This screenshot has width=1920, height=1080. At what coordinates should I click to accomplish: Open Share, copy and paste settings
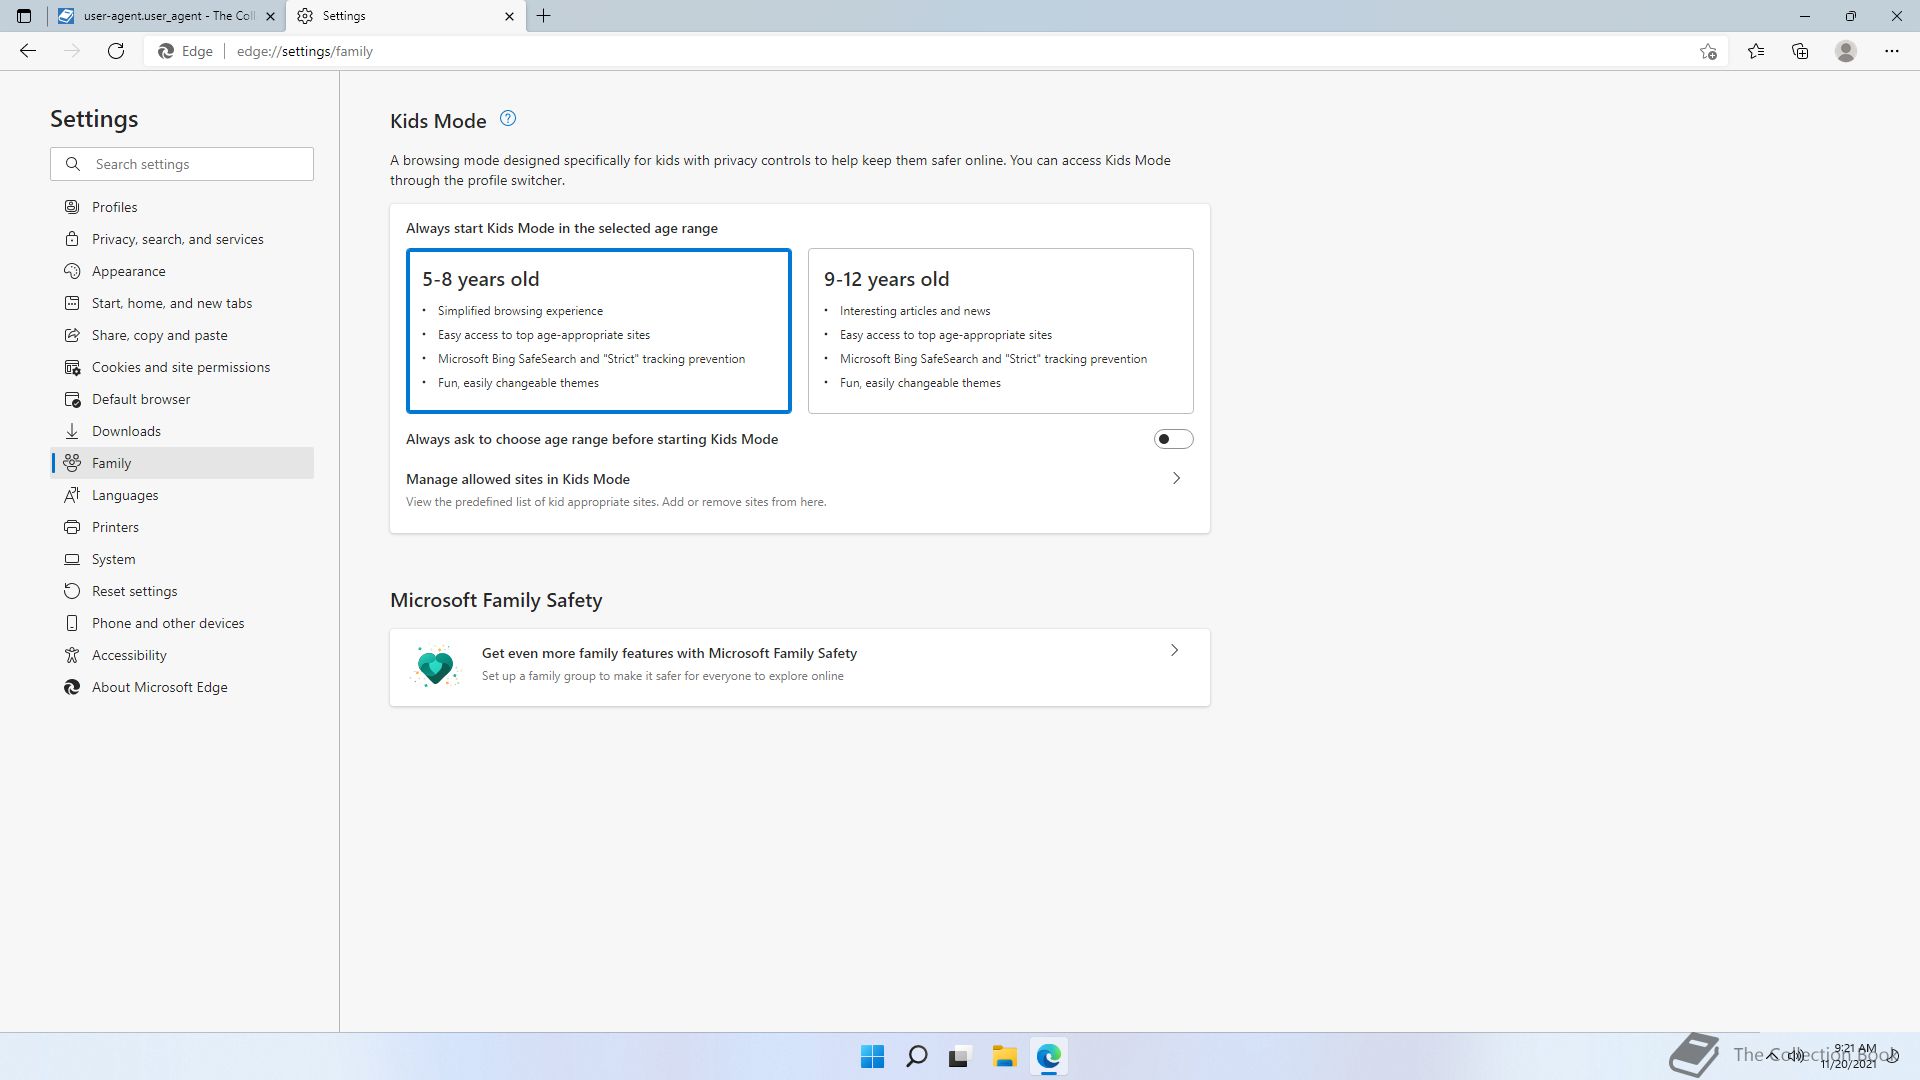[182, 335]
